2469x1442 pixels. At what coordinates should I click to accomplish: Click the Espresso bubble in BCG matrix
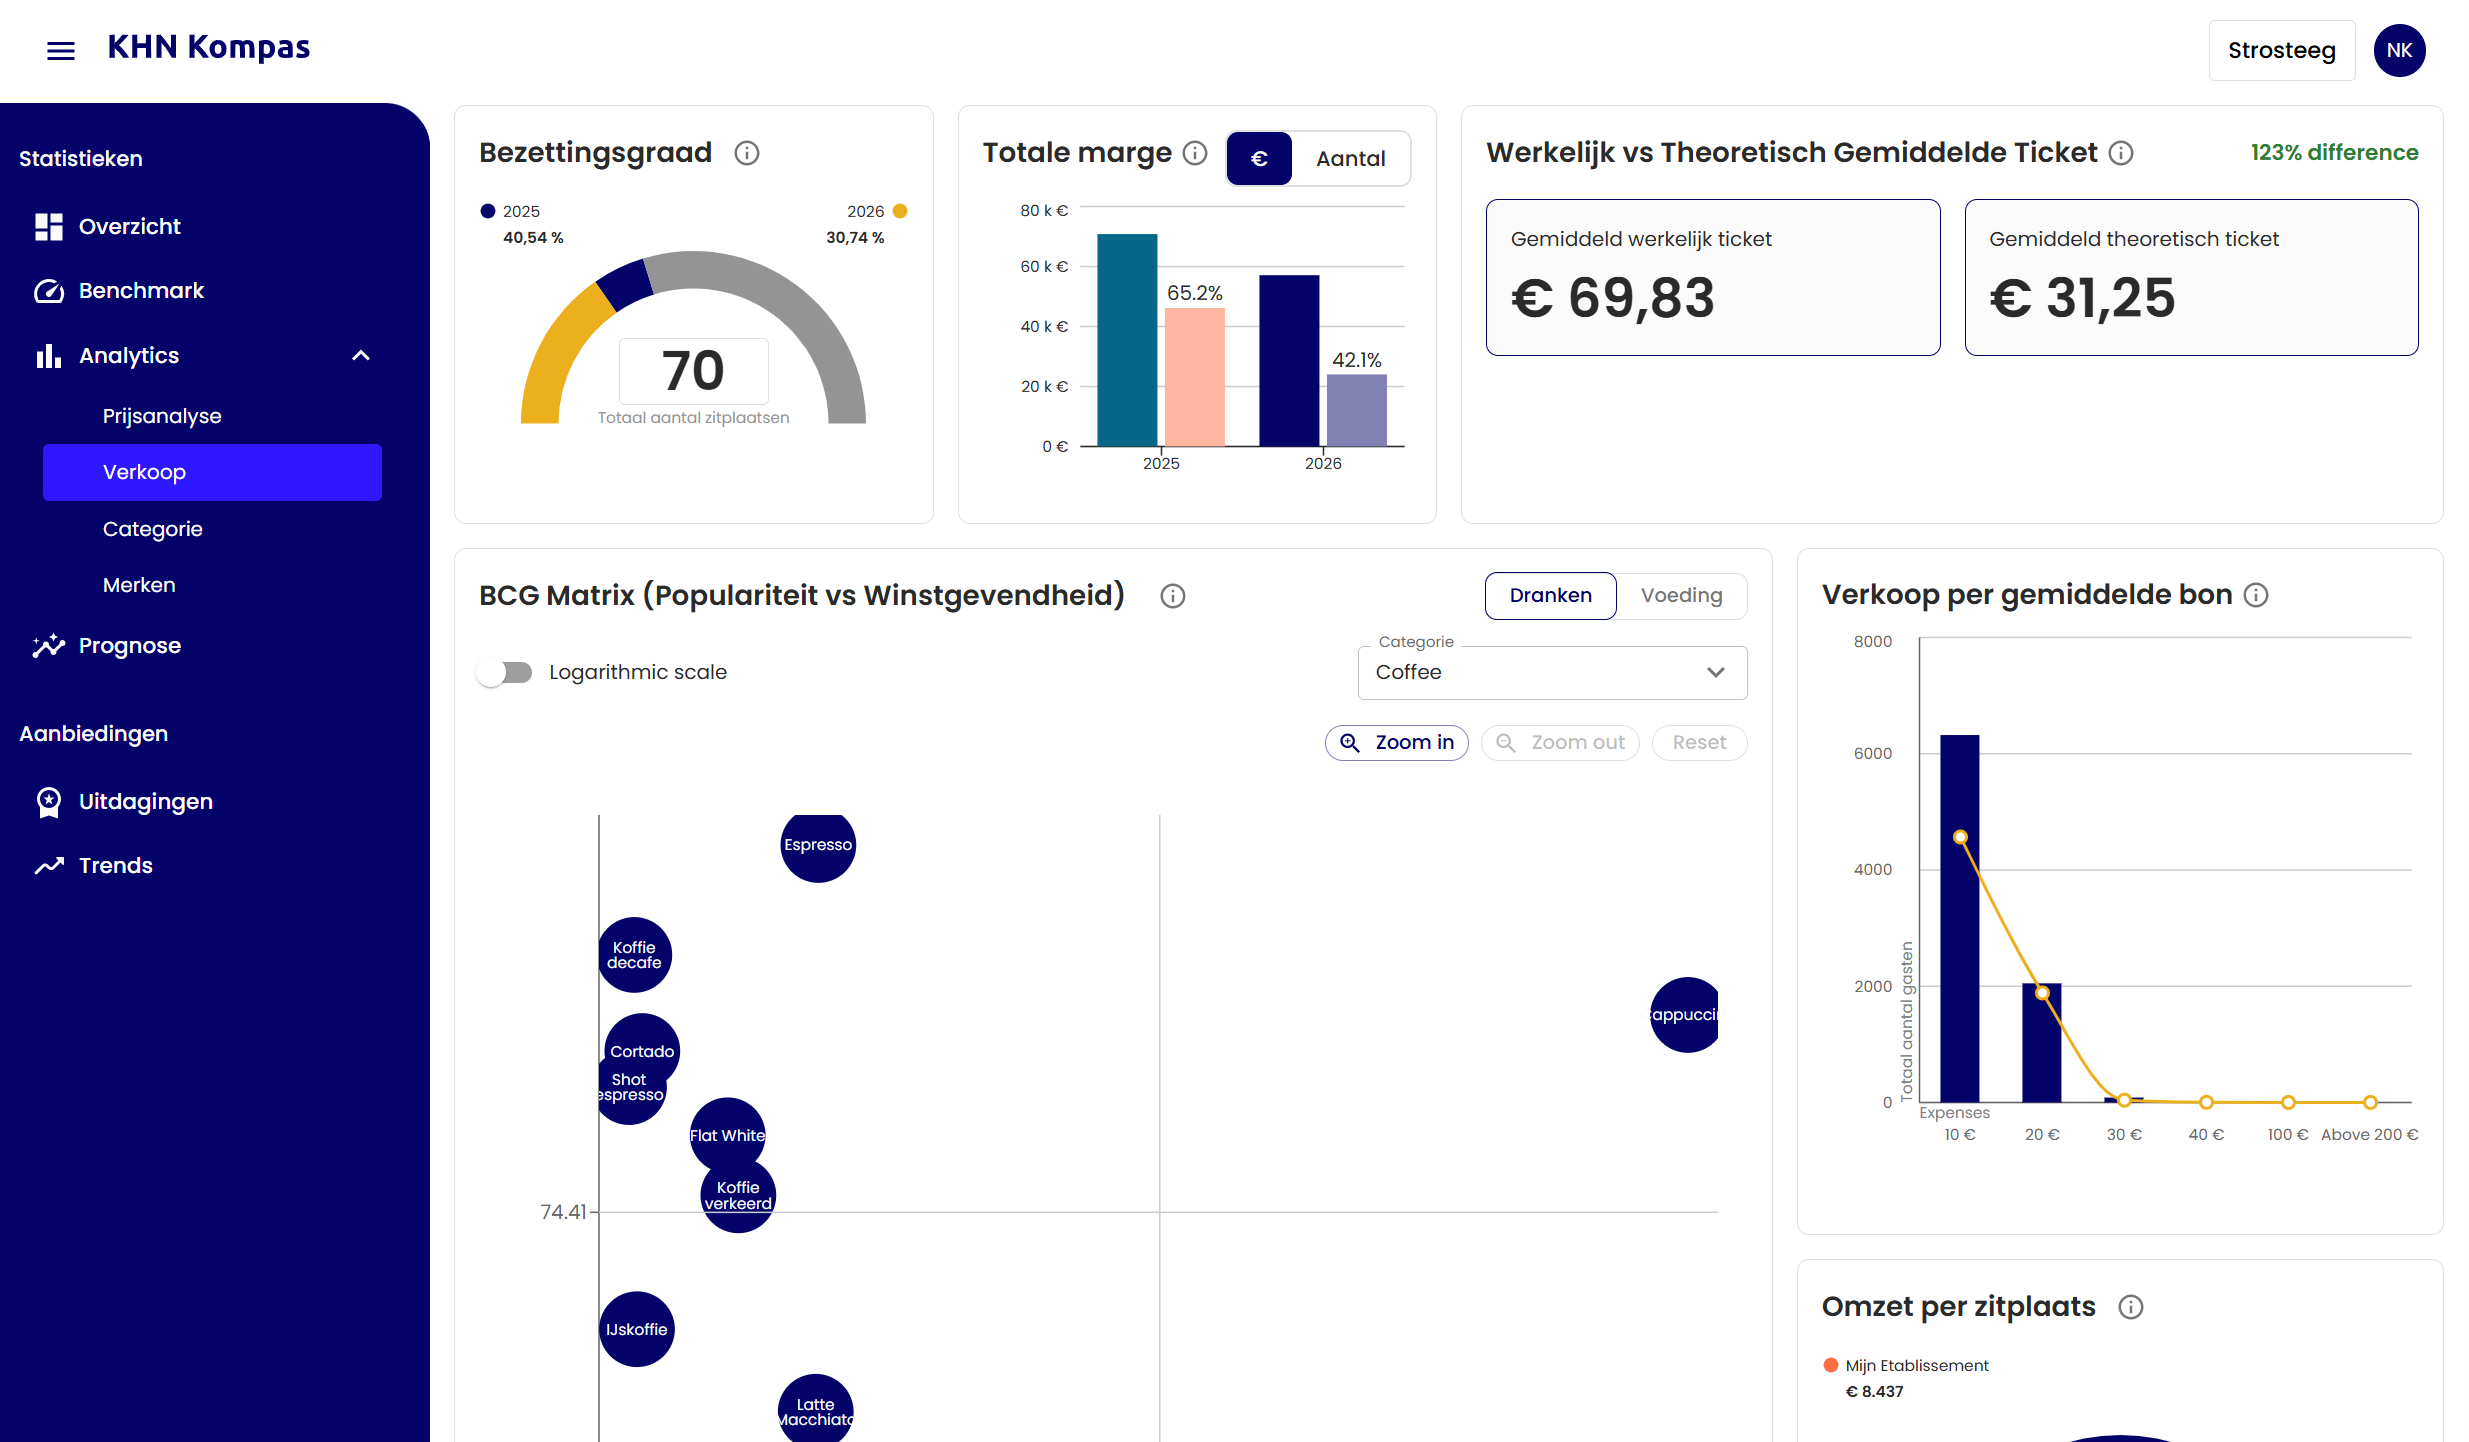pyautogui.click(x=817, y=845)
